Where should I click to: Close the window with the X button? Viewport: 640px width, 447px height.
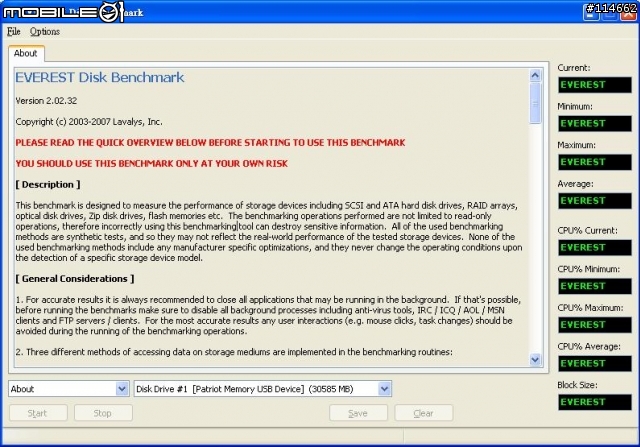click(x=628, y=12)
